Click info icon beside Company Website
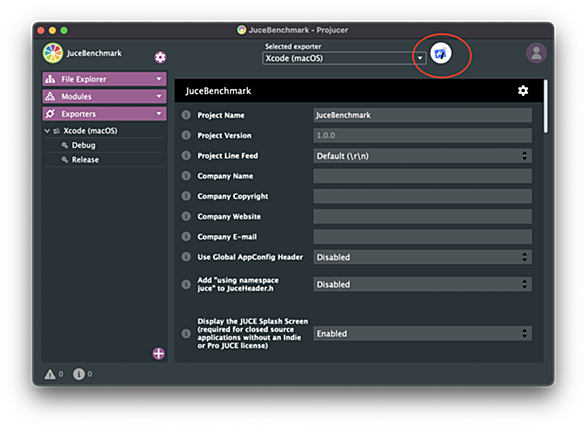The height and width of the screenshot is (428, 586). pyautogui.click(x=186, y=216)
